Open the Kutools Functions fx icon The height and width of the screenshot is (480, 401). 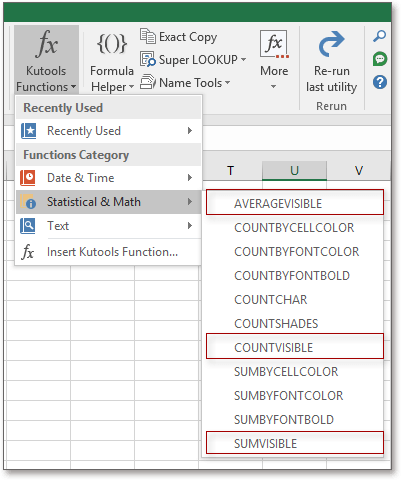(46, 43)
